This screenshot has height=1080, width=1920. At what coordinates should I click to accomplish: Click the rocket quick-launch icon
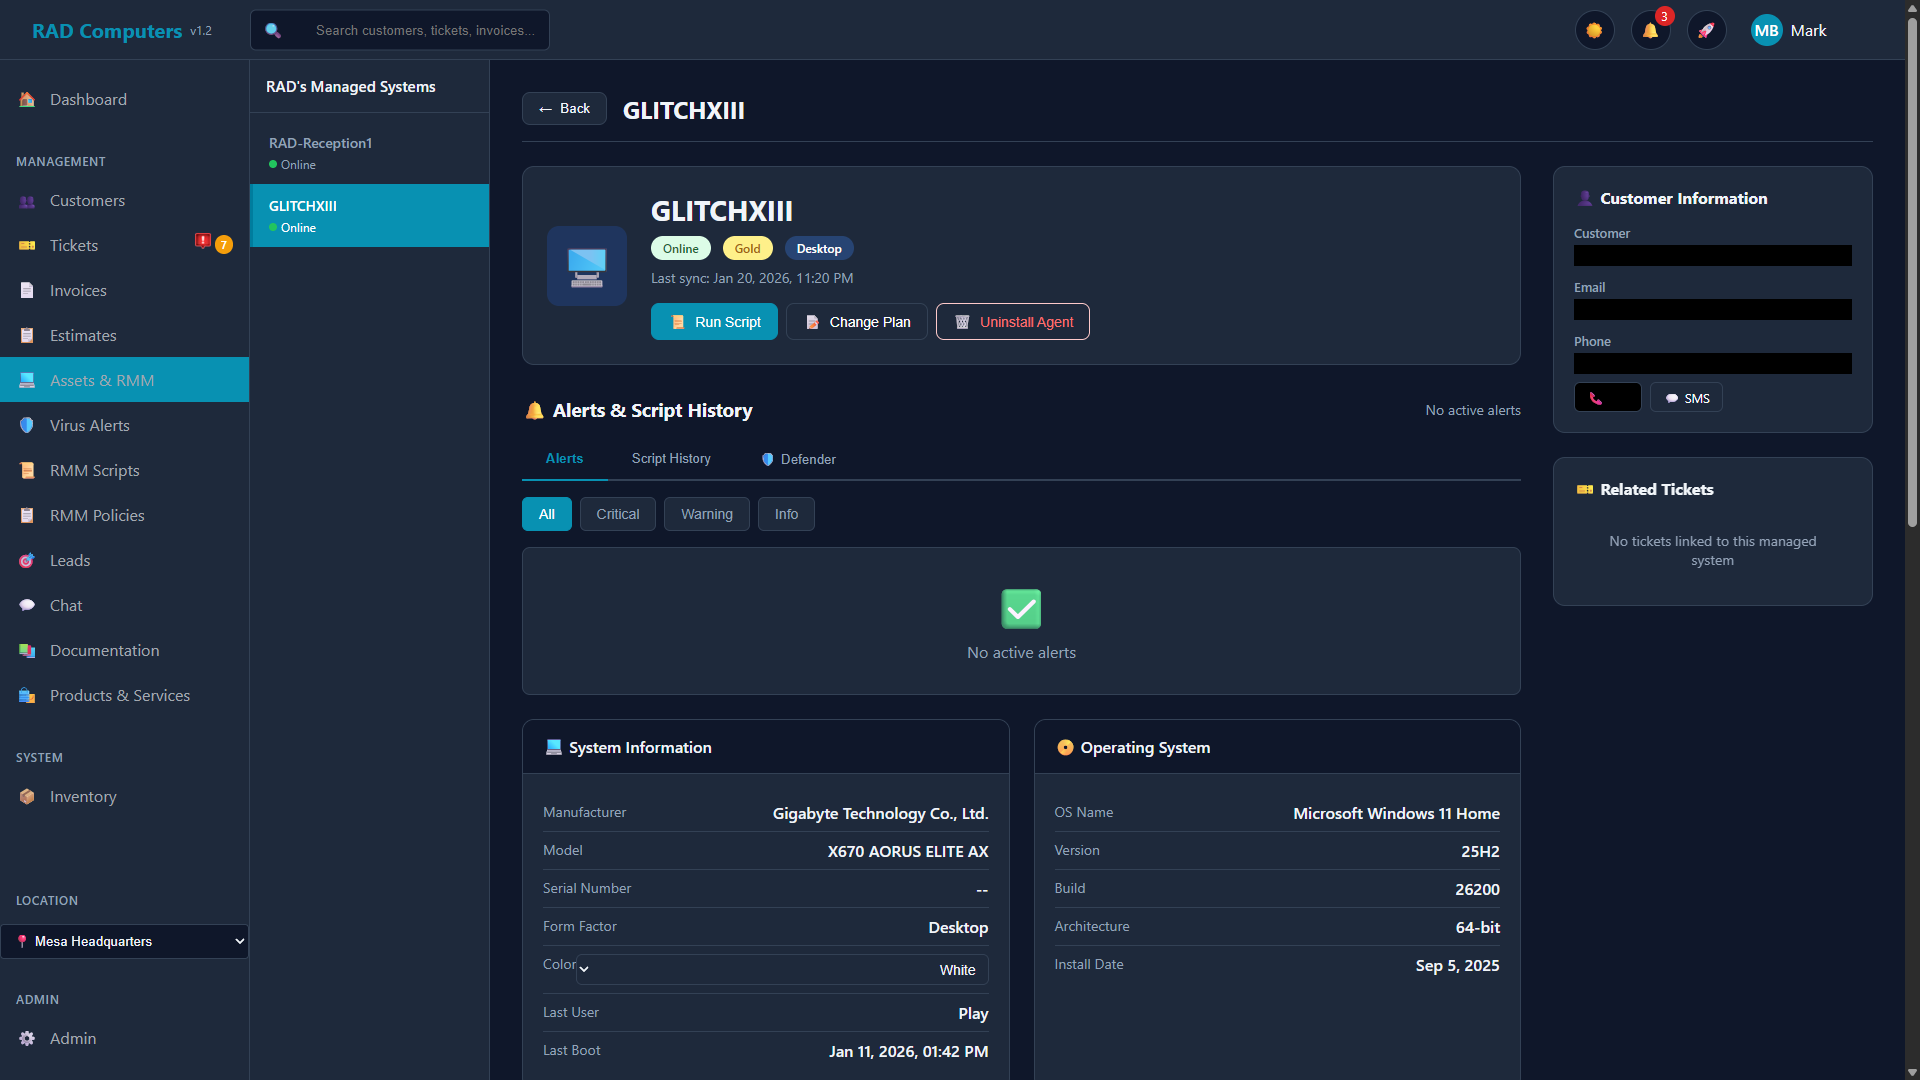1707,30
